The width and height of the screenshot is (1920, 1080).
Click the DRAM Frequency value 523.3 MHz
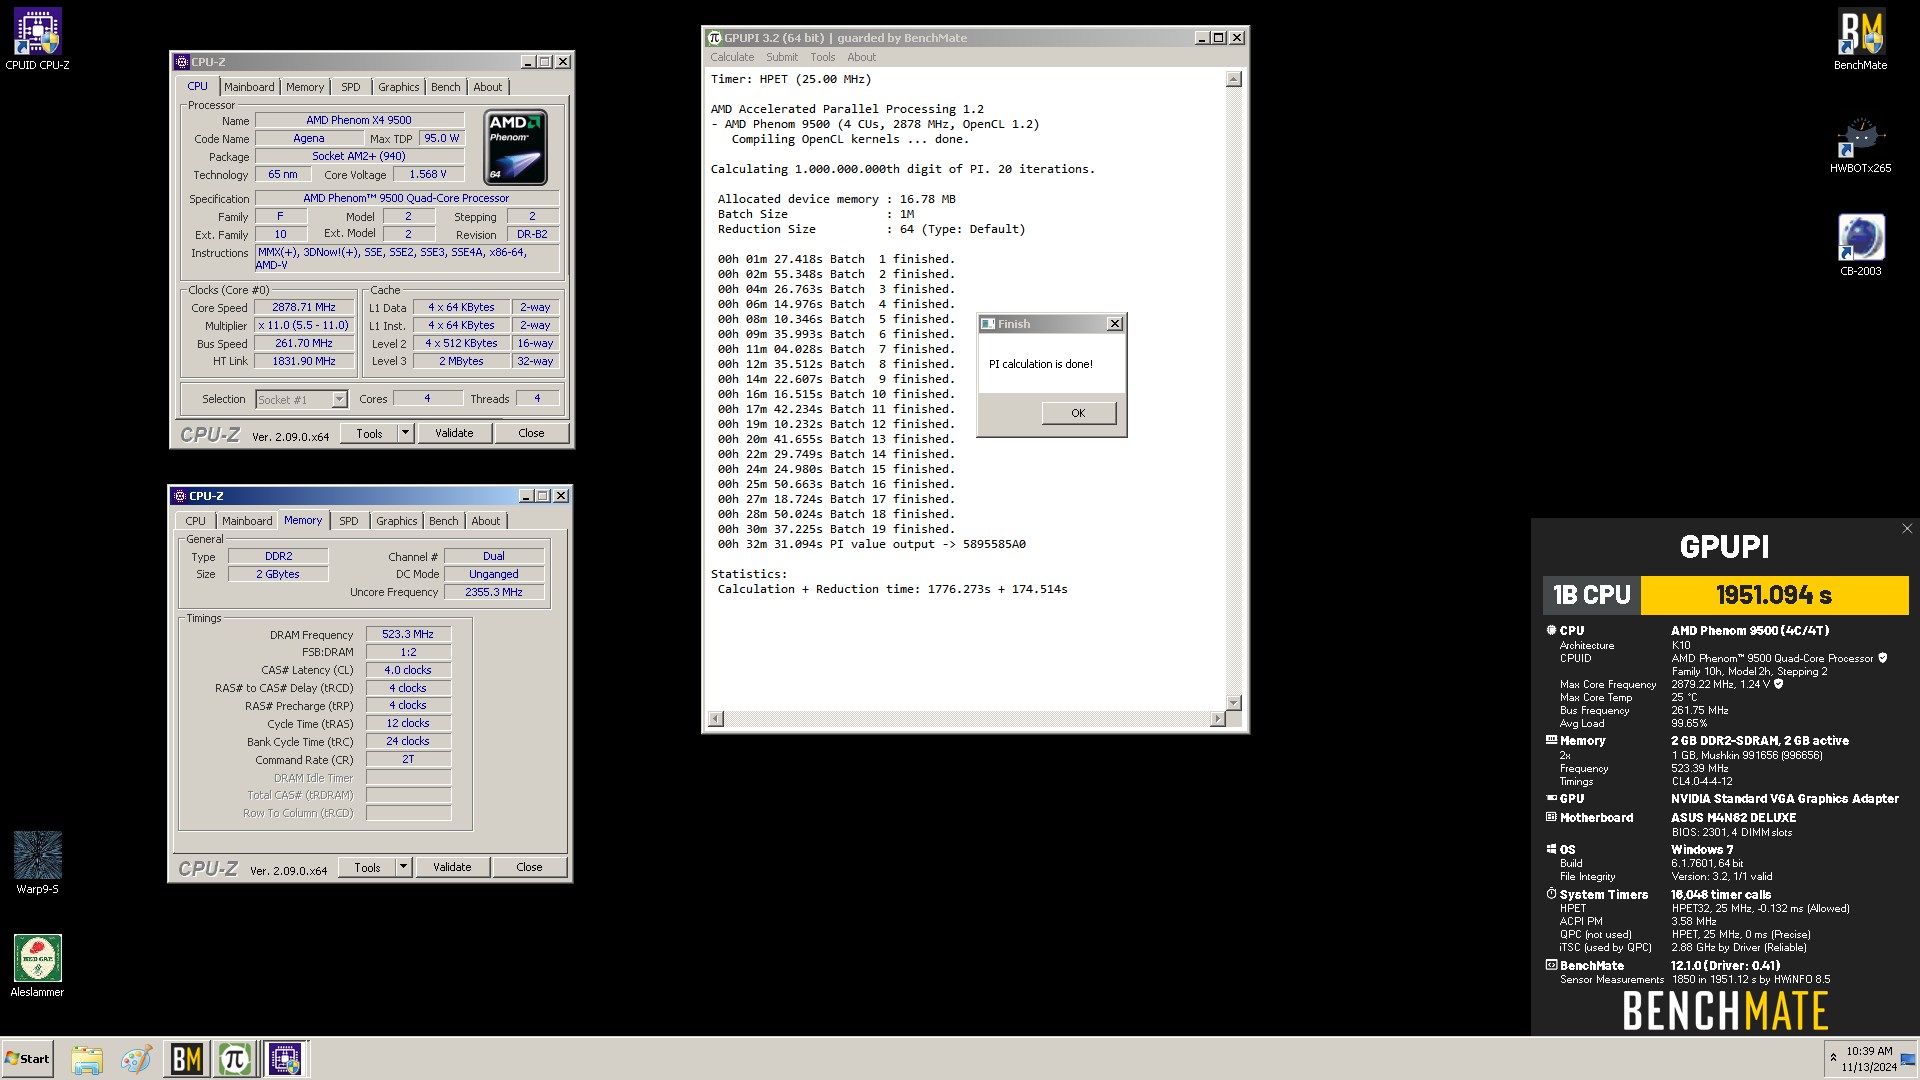408,634
